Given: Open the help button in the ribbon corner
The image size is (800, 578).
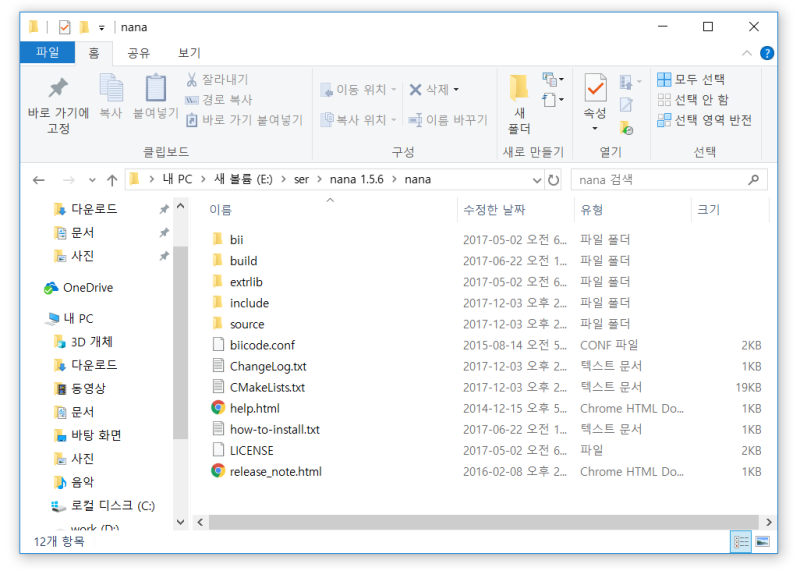Looking at the screenshot, I should click(x=766, y=53).
